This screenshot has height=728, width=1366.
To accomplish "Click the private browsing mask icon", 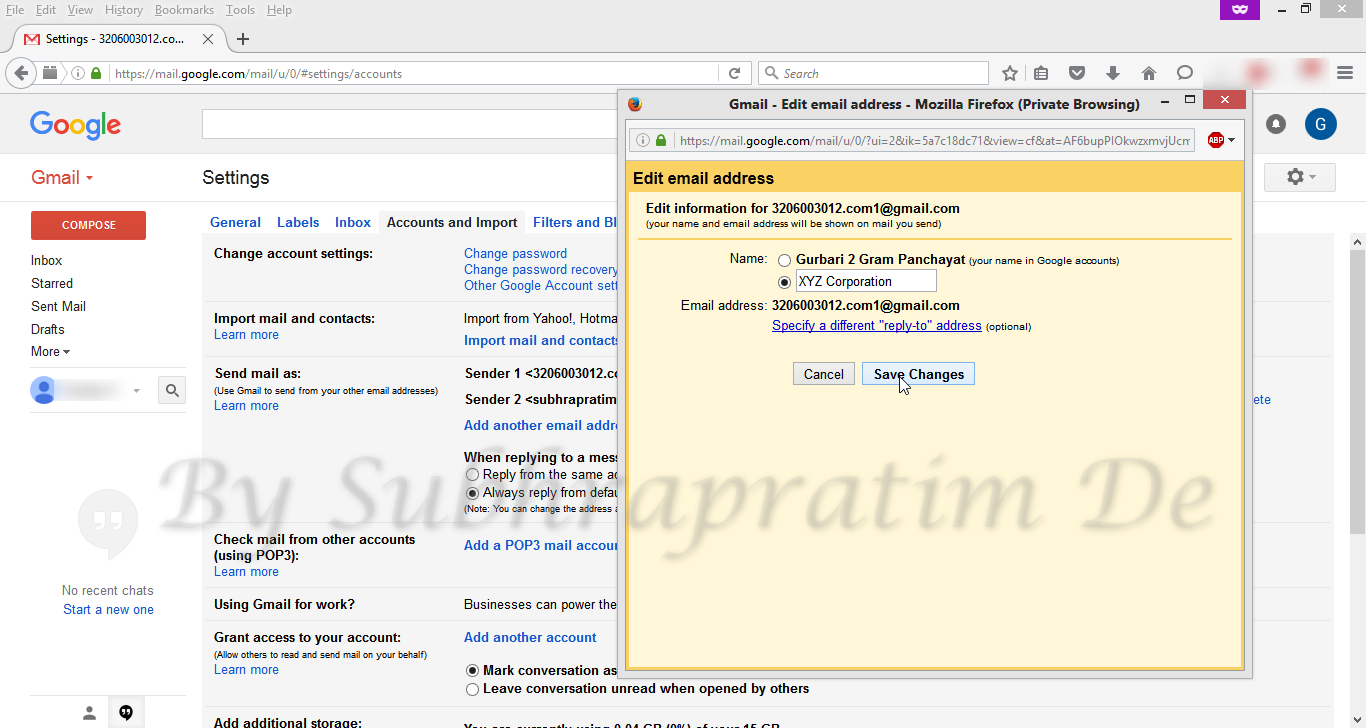I will pos(1240,10).
